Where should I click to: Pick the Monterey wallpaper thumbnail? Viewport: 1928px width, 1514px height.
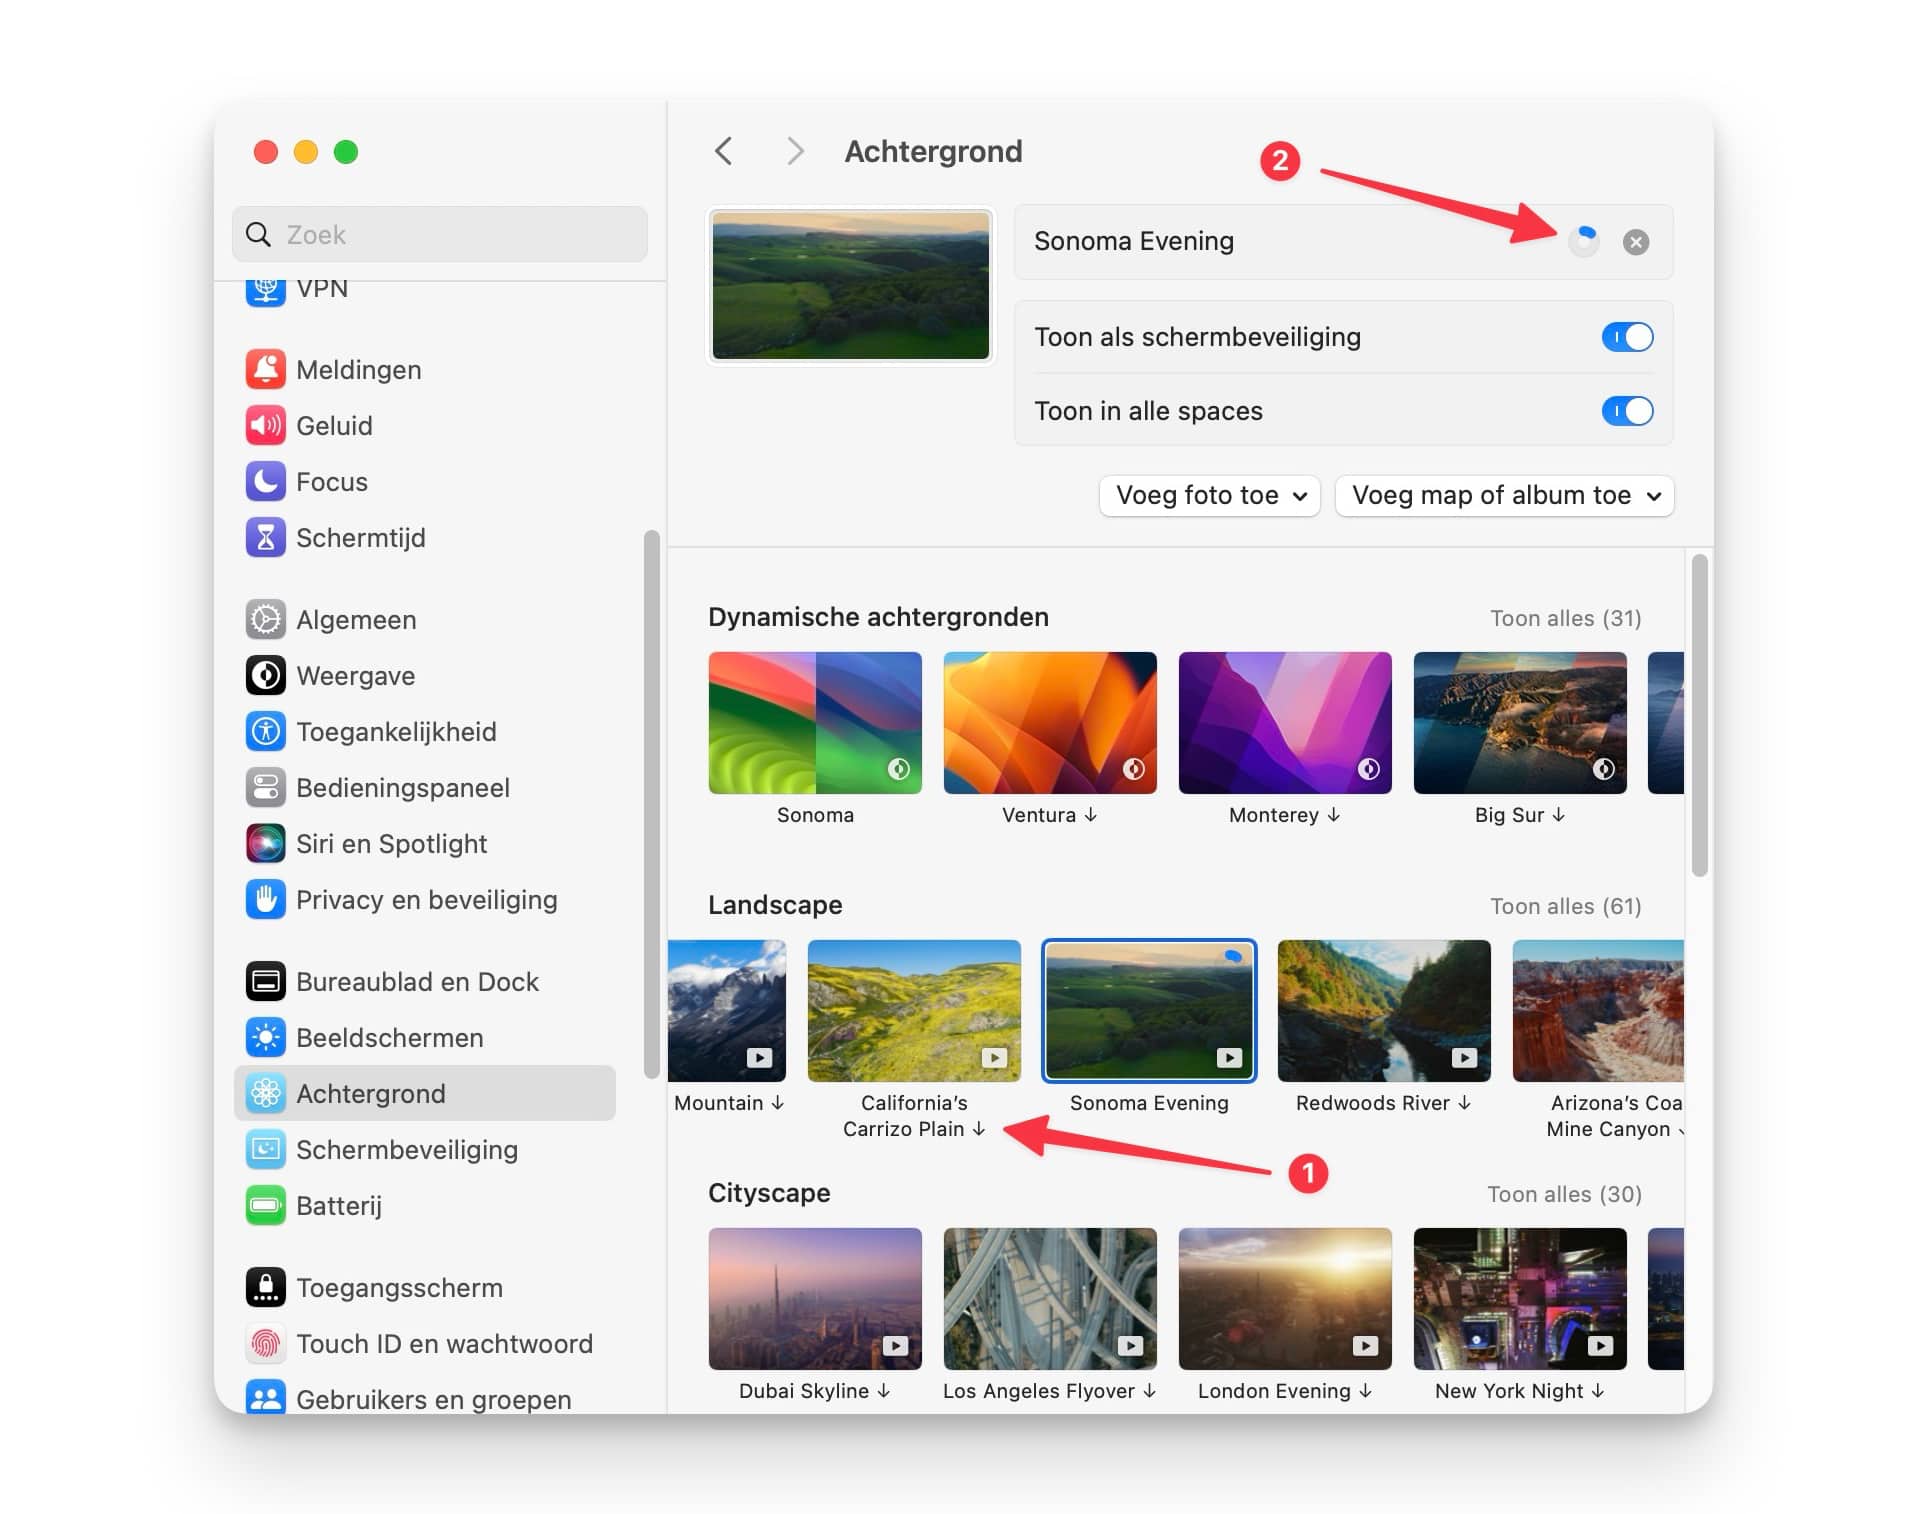pos(1285,723)
